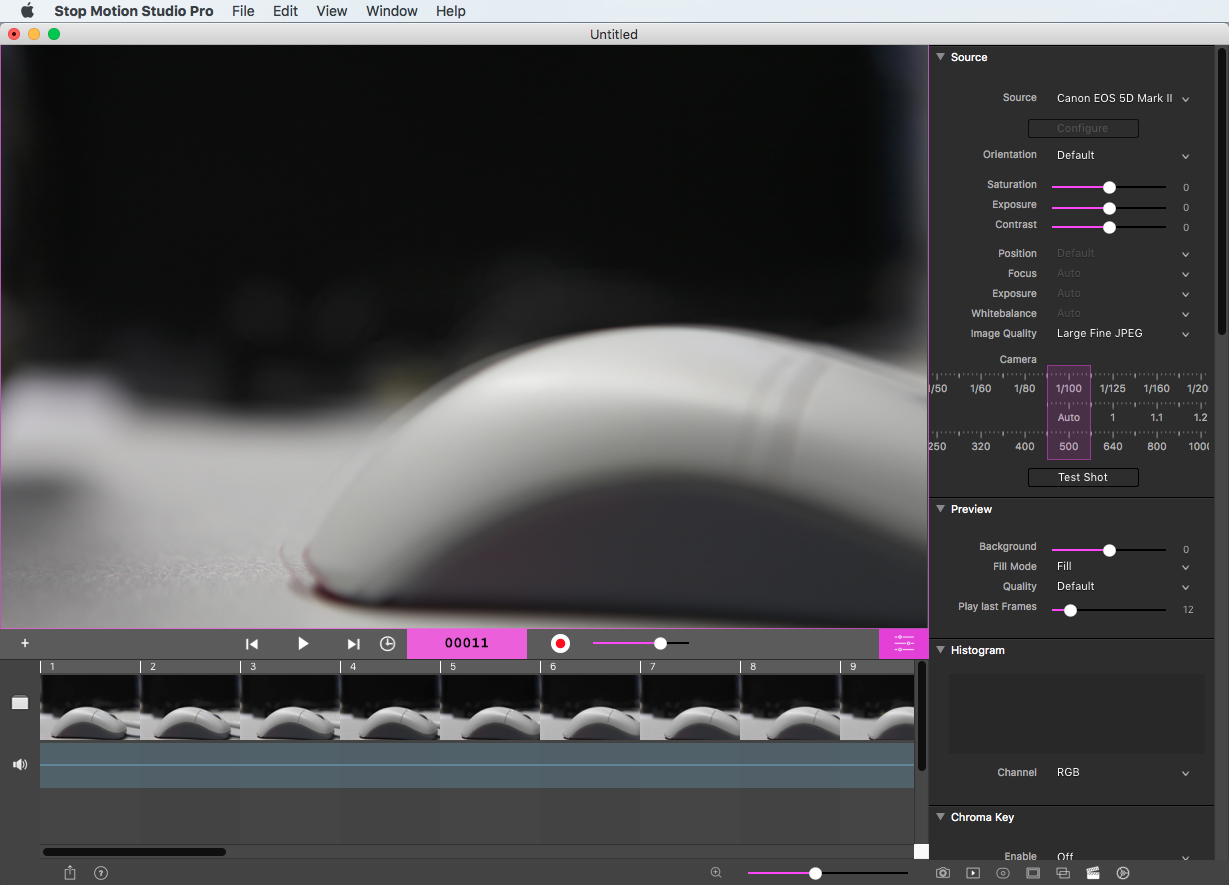Collapse the Histogram section

click(940, 650)
